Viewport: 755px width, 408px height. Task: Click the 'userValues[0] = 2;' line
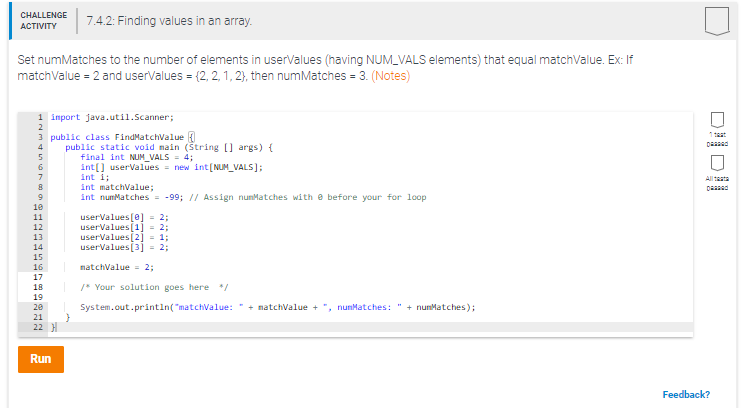(x=124, y=217)
